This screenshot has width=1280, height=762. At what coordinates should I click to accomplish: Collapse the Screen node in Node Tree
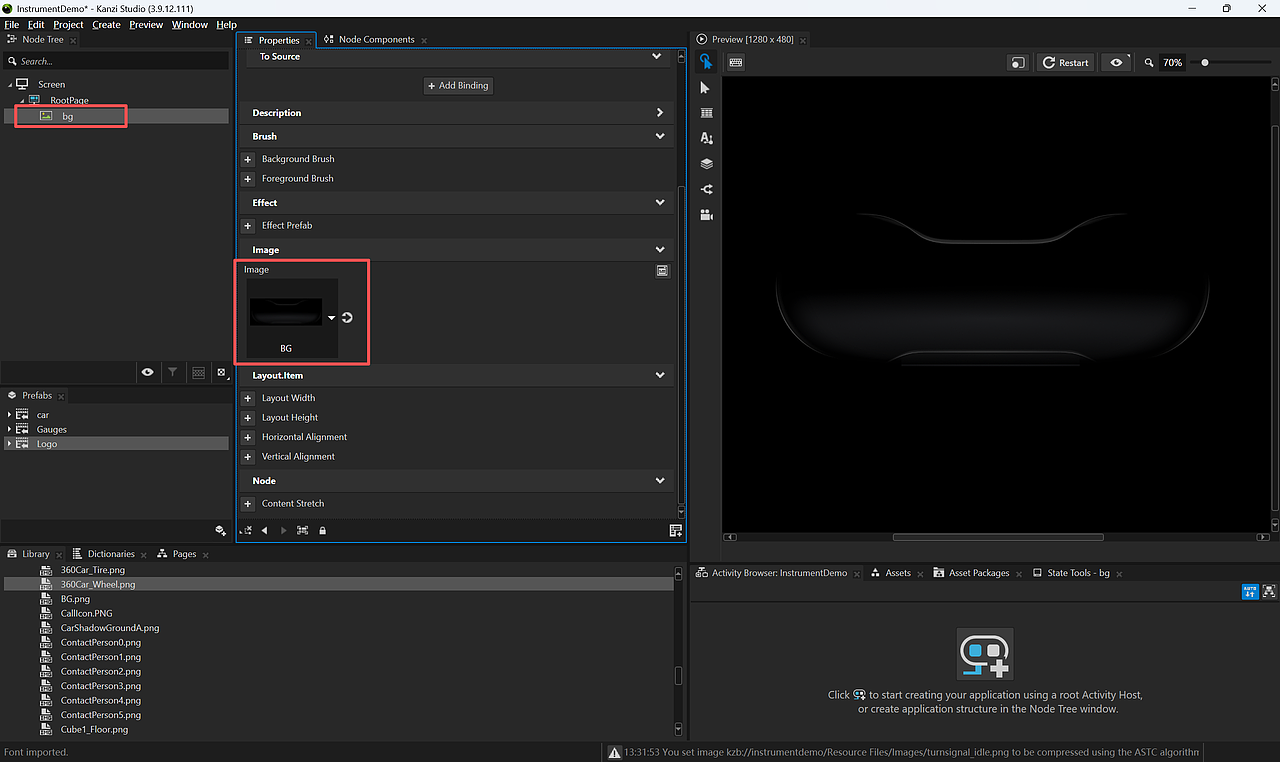(x=10, y=85)
